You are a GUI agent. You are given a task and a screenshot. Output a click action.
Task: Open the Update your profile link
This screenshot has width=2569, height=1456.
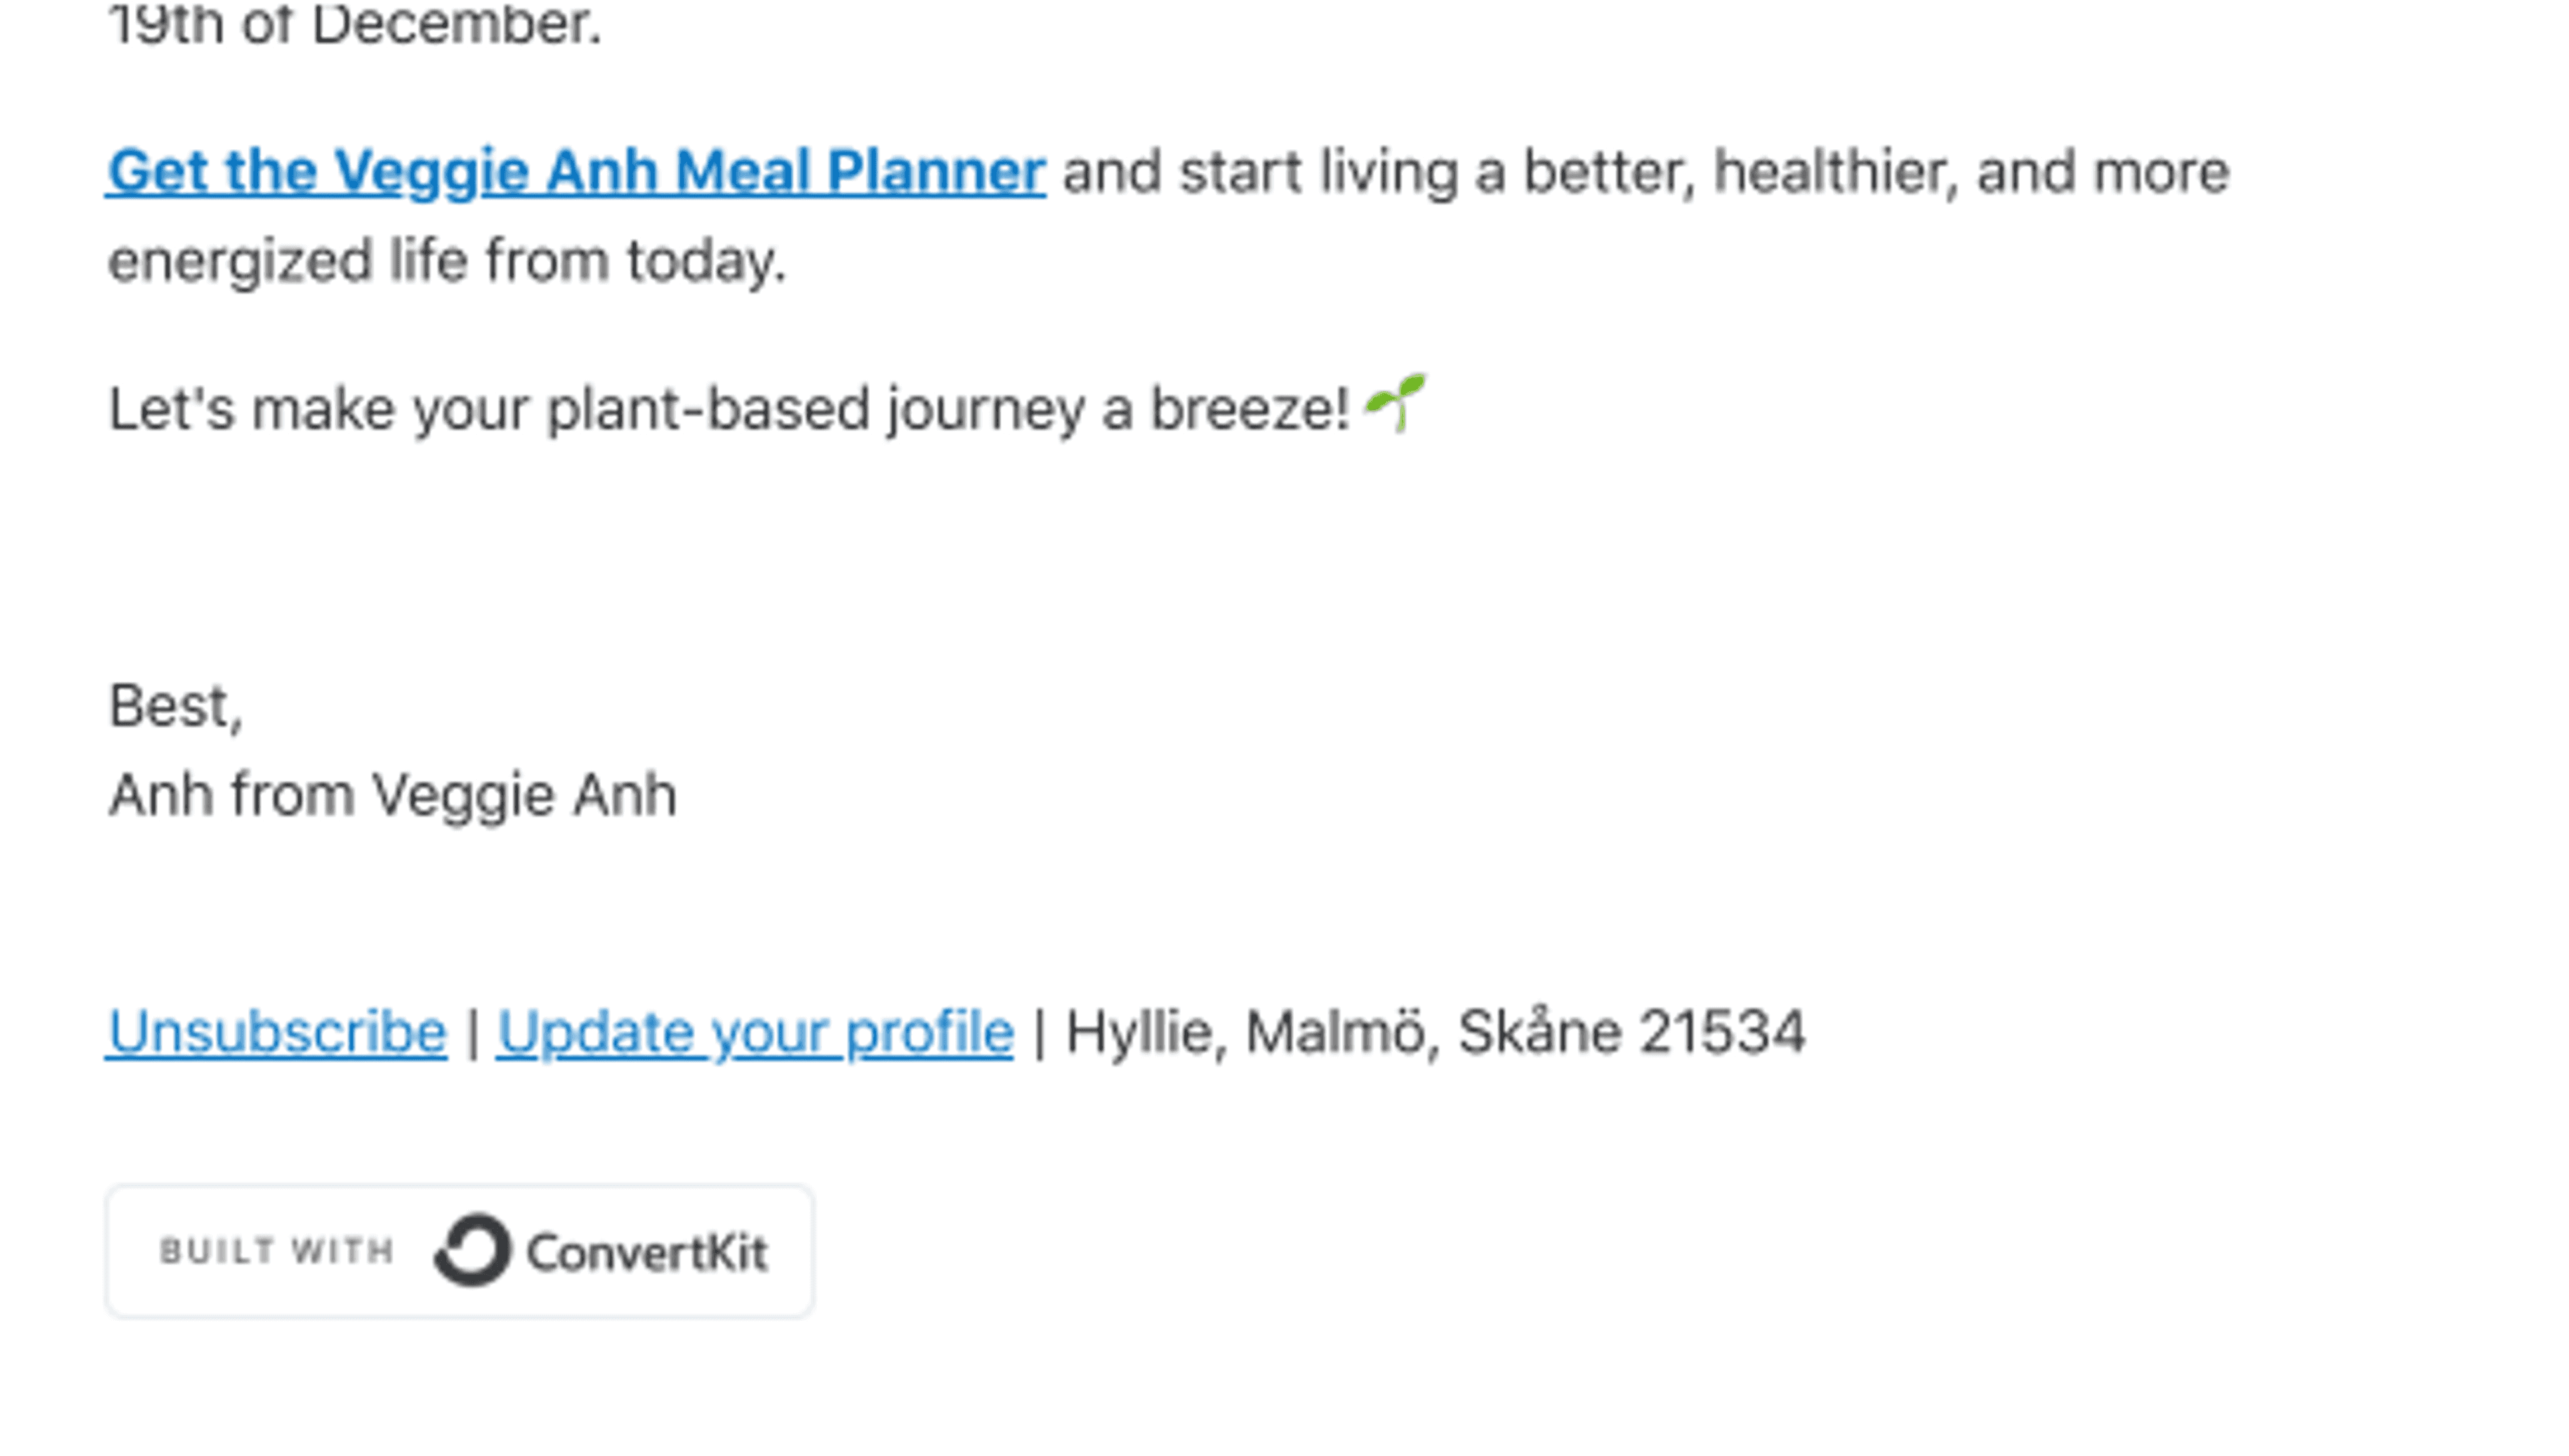[755, 1033]
